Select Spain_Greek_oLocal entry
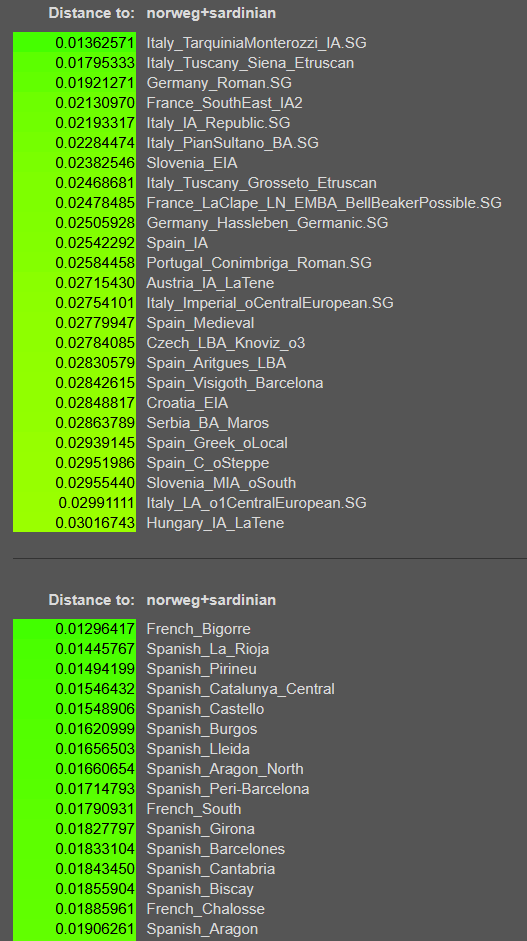This screenshot has width=527, height=941. [x=217, y=443]
